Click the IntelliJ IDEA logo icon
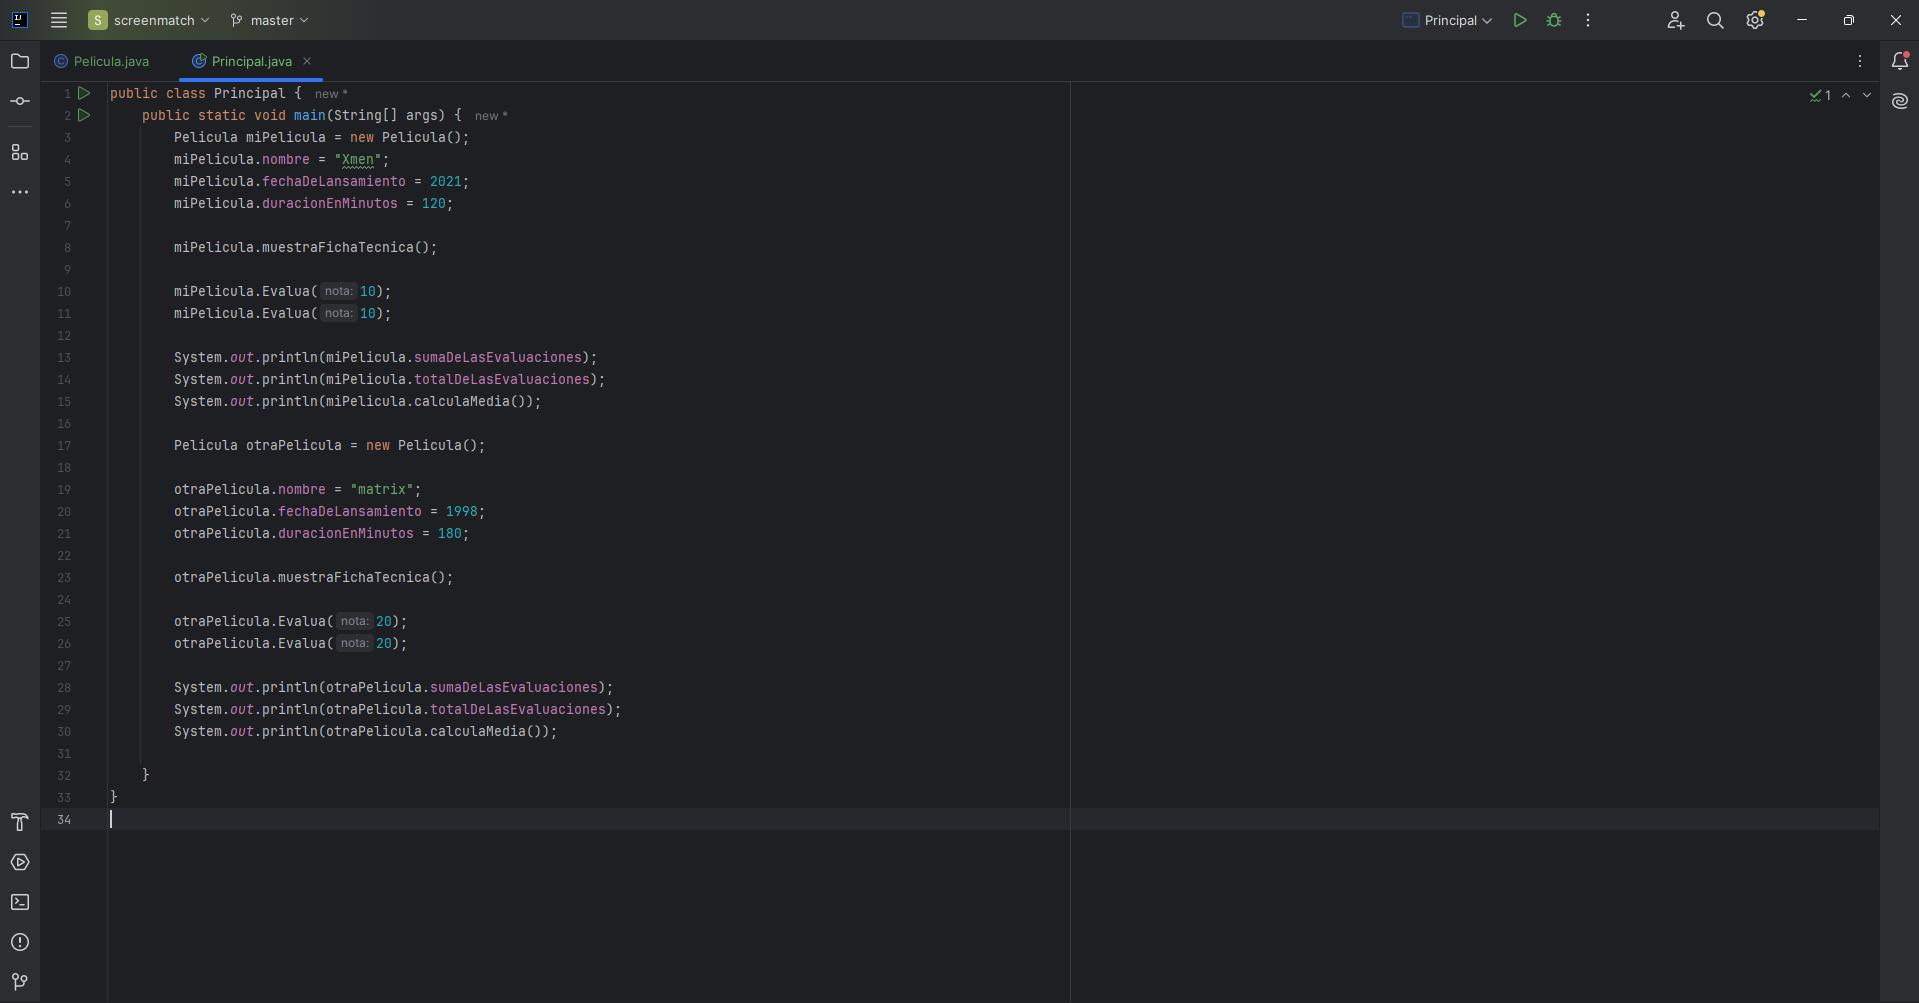This screenshot has width=1919, height=1003. click(x=19, y=20)
